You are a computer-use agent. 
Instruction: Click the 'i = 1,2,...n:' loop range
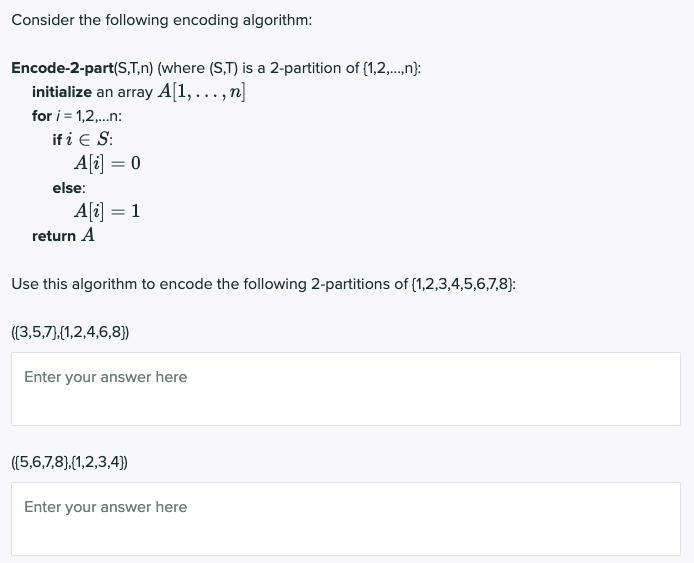pyautogui.click(x=89, y=116)
